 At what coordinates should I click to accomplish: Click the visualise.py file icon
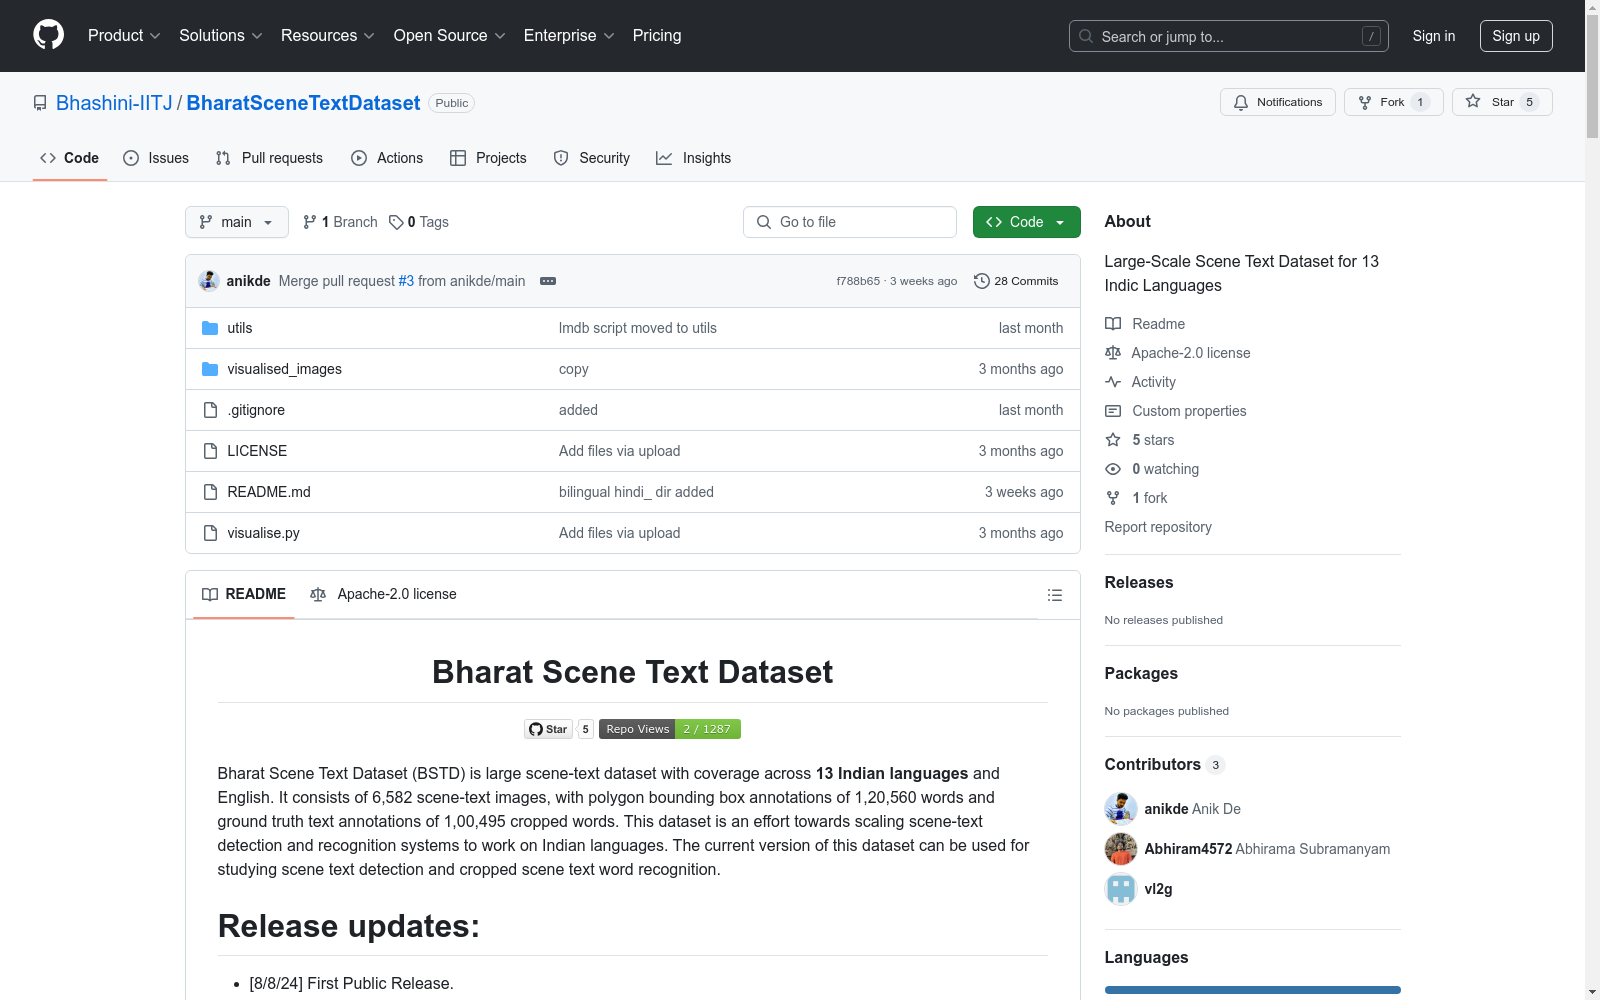210,533
